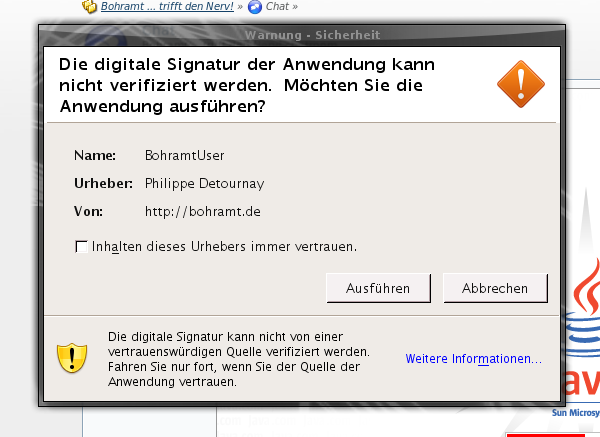Click the Urheber field label
The image size is (600, 437).
[104, 183]
